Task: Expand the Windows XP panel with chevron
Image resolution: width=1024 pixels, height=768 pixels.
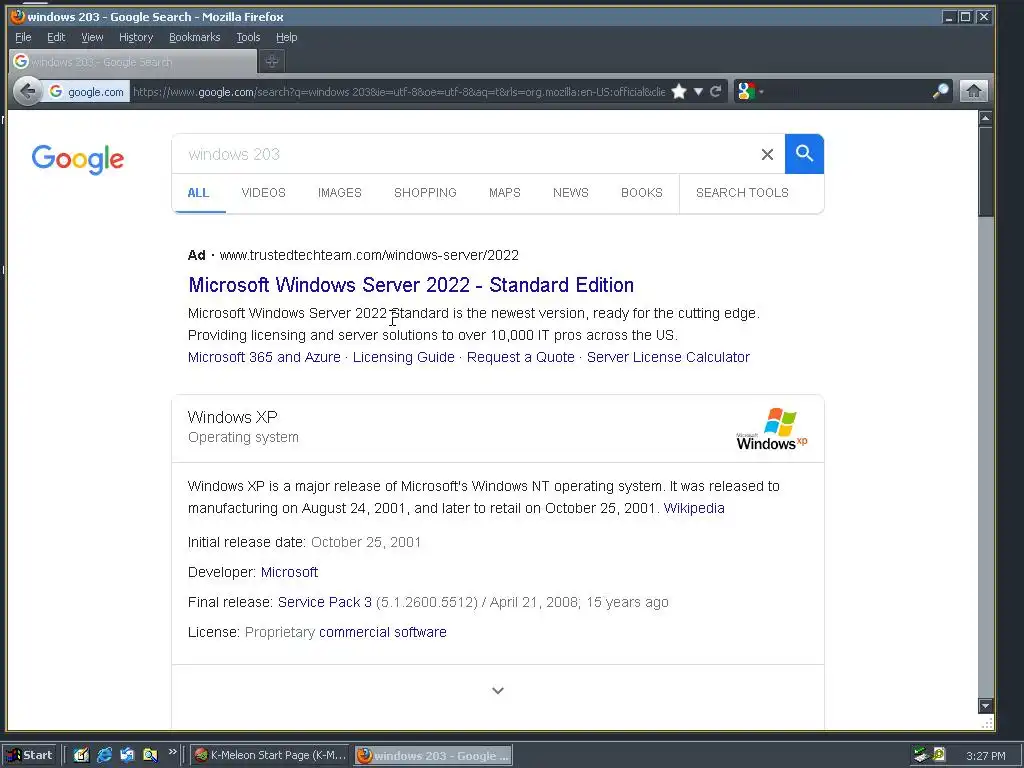Action: point(498,691)
